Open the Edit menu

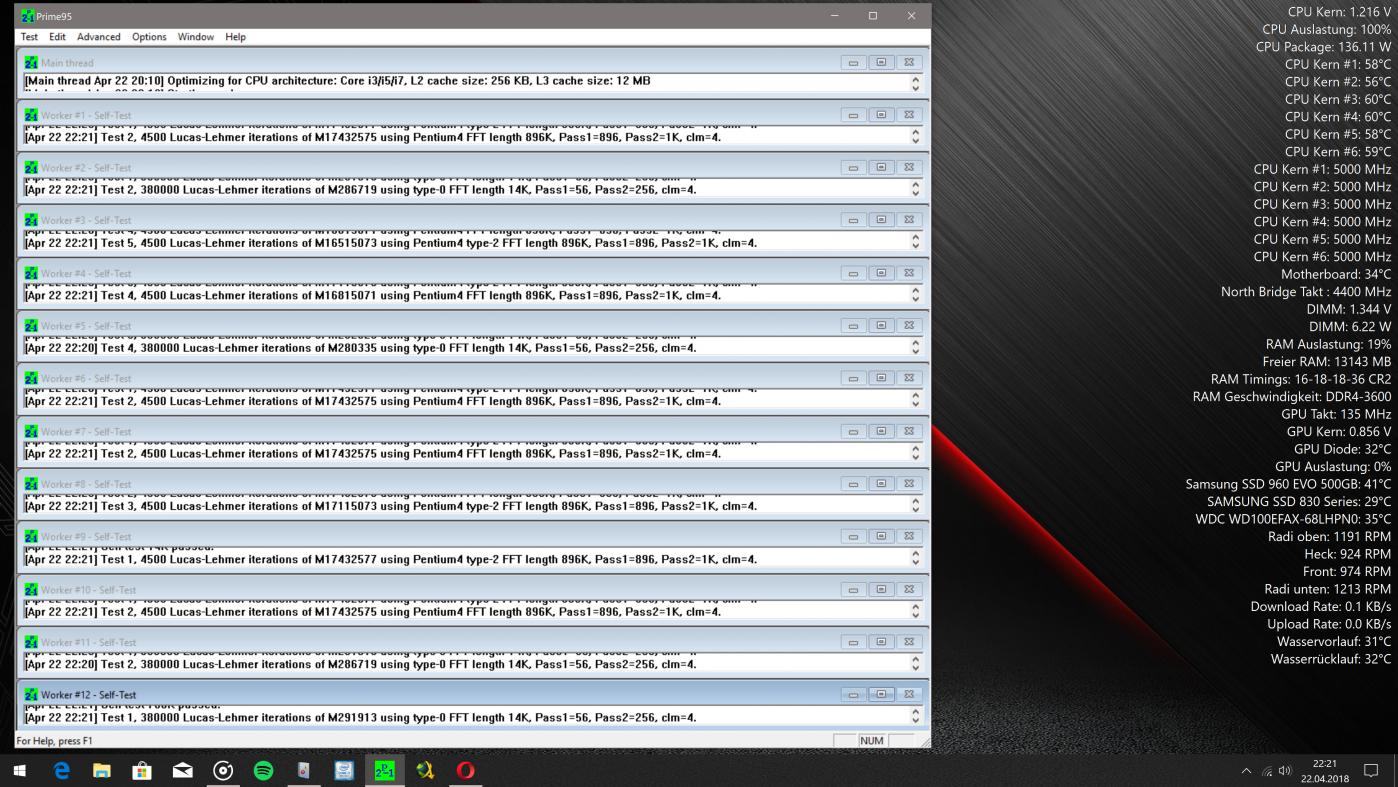click(58, 37)
